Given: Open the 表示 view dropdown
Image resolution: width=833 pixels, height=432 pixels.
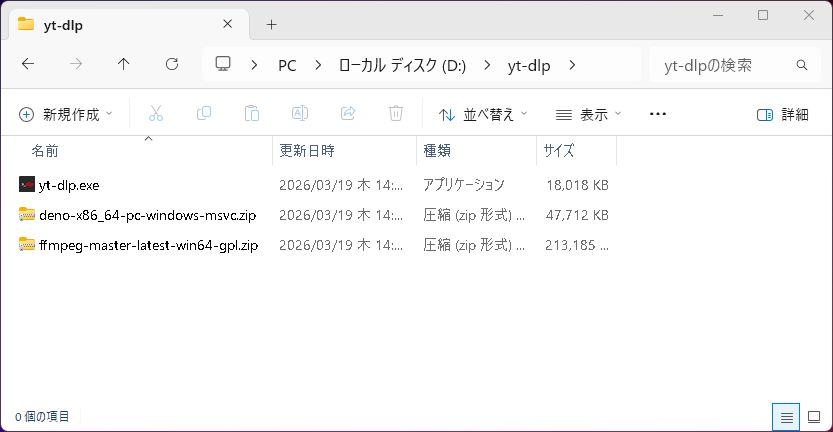Looking at the screenshot, I should [x=588, y=114].
